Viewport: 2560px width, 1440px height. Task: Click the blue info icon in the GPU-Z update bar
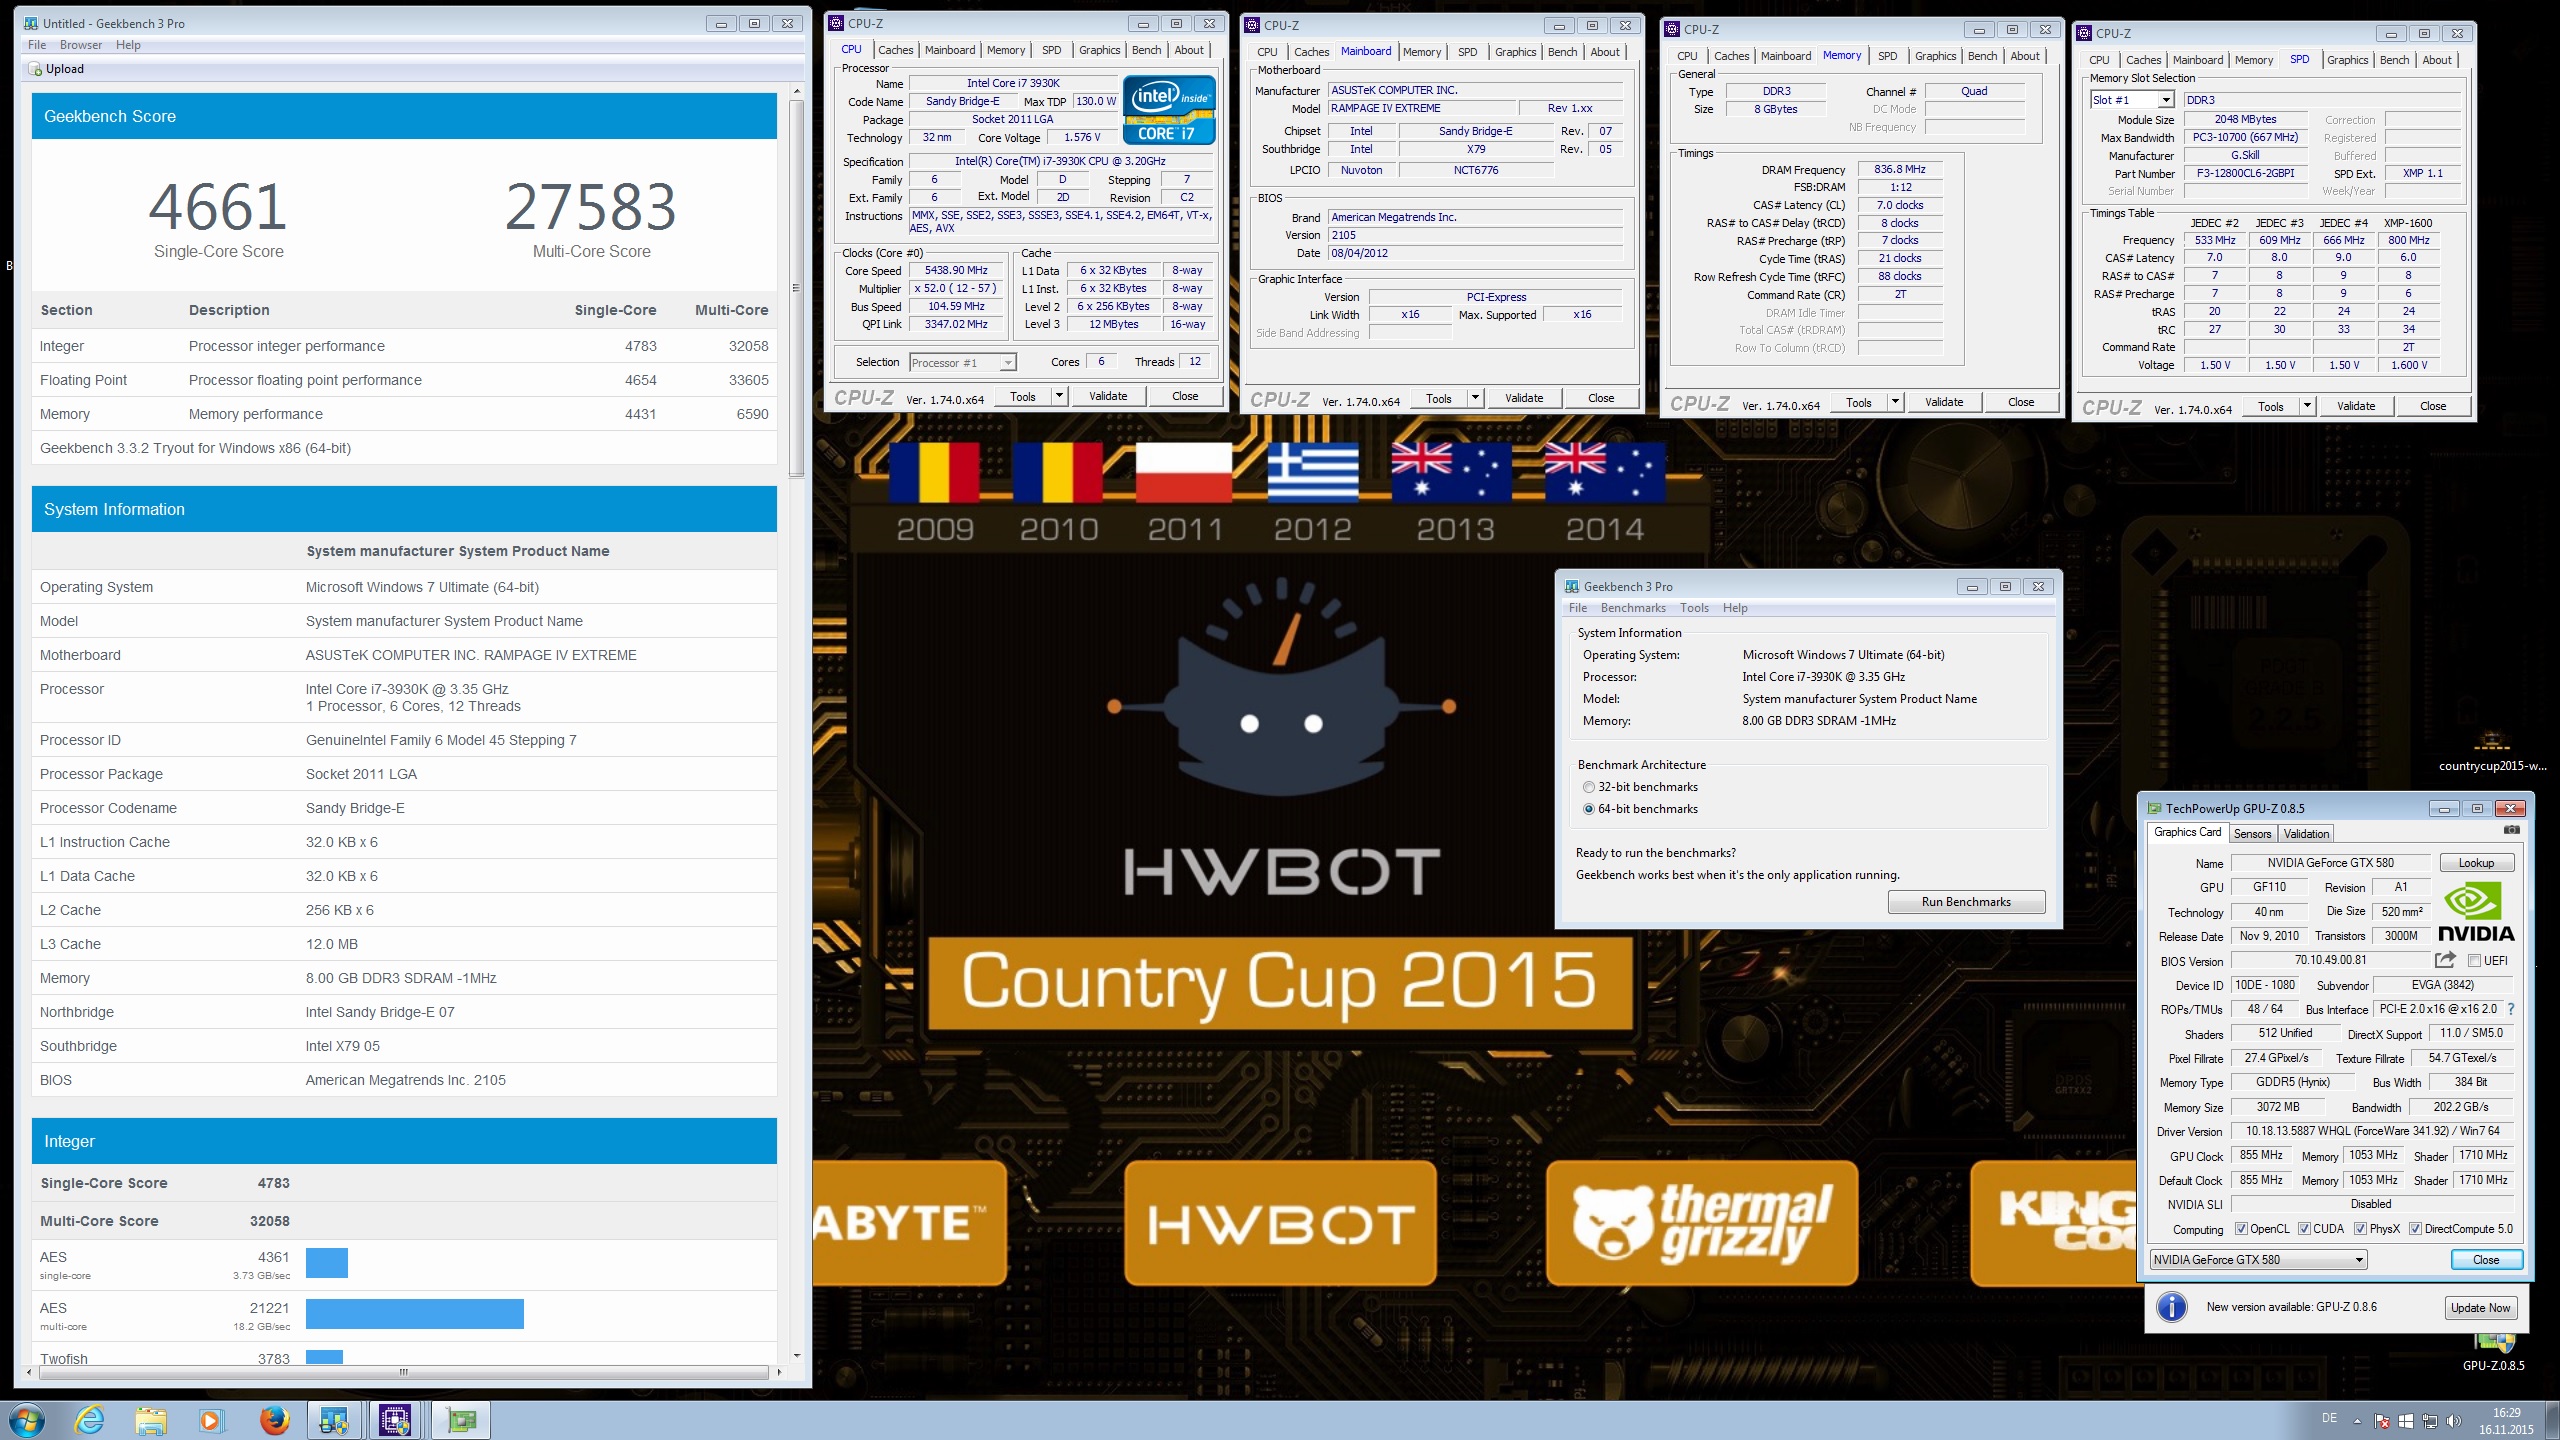(x=2171, y=1307)
